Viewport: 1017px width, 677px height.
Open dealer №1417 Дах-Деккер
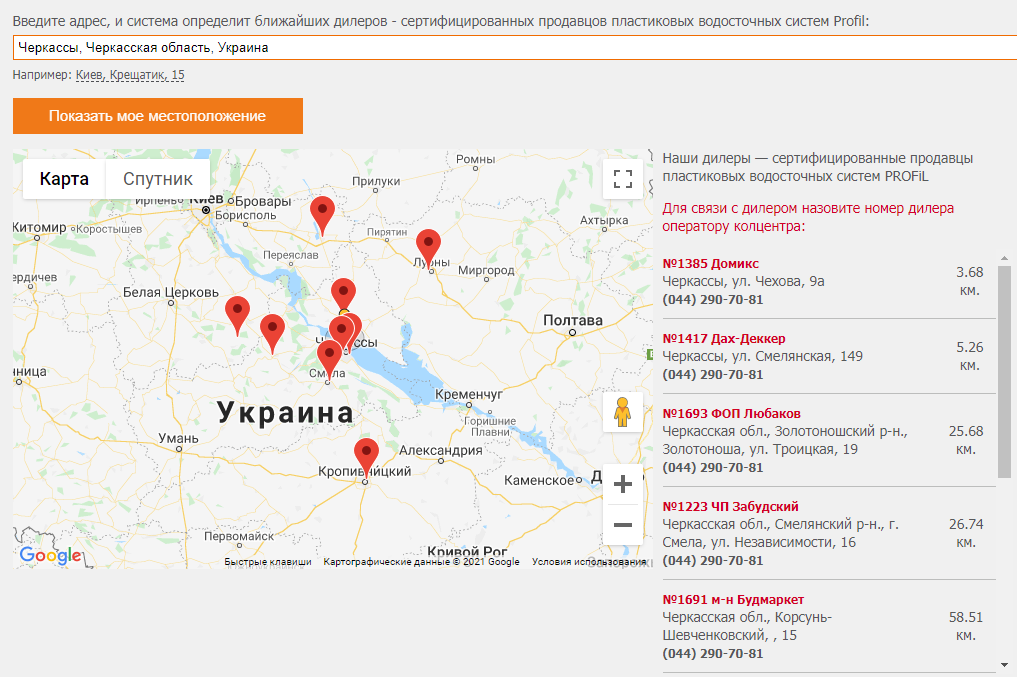pos(724,338)
